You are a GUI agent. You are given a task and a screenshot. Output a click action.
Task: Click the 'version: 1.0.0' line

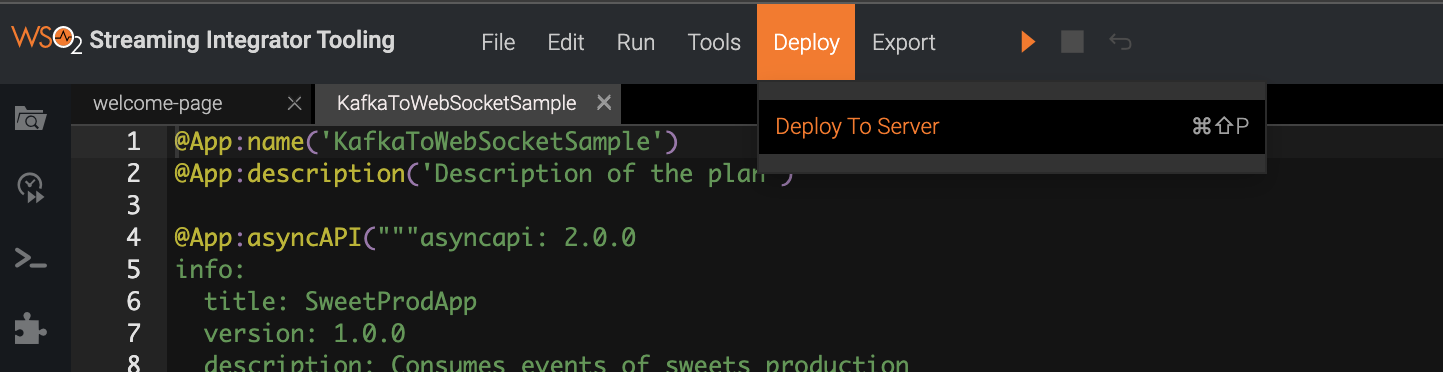click(x=304, y=333)
